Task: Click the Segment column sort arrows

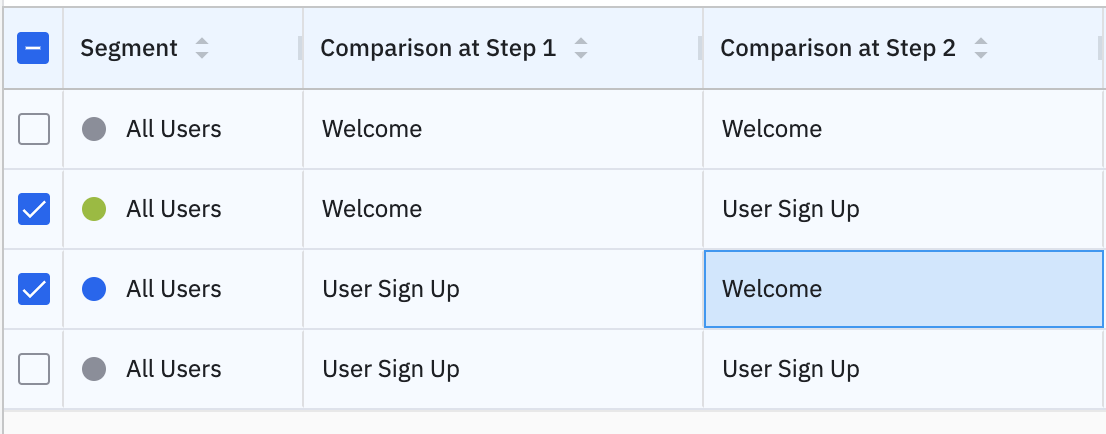Action: click(202, 48)
